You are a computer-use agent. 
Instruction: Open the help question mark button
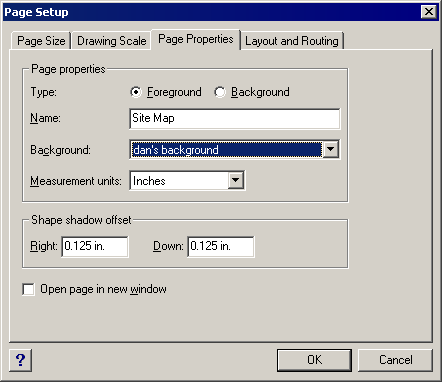click(21, 360)
